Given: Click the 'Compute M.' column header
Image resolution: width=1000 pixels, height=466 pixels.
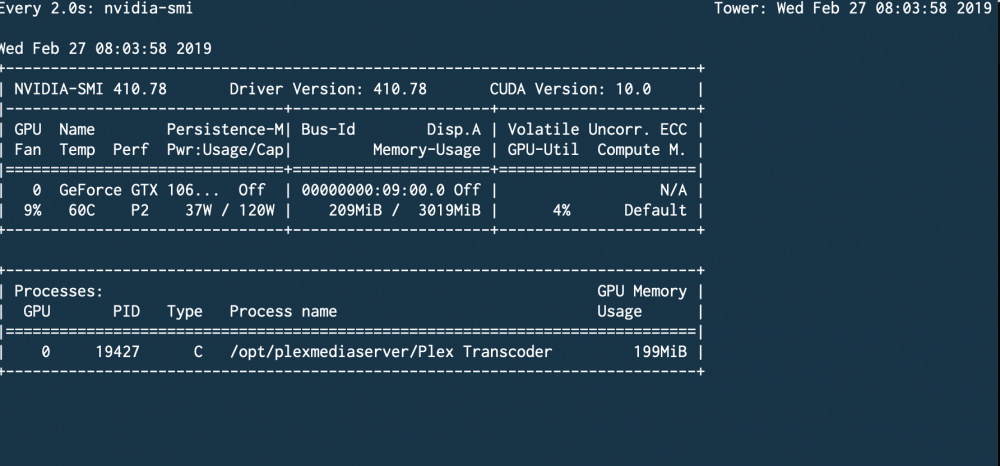Looking at the screenshot, I should point(642,150).
